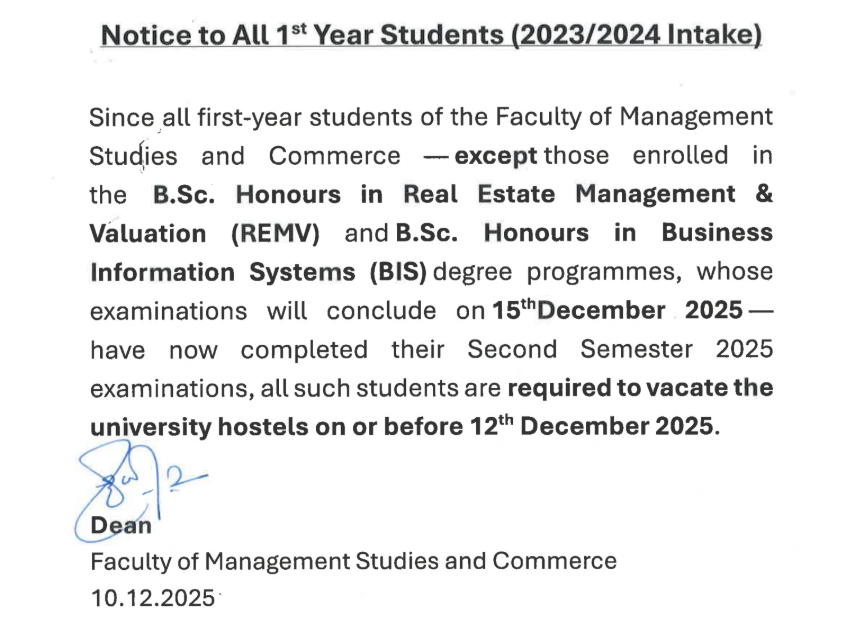Click the bold "15th December 2025" date
Screen dimensions: 864x626
(617, 310)
